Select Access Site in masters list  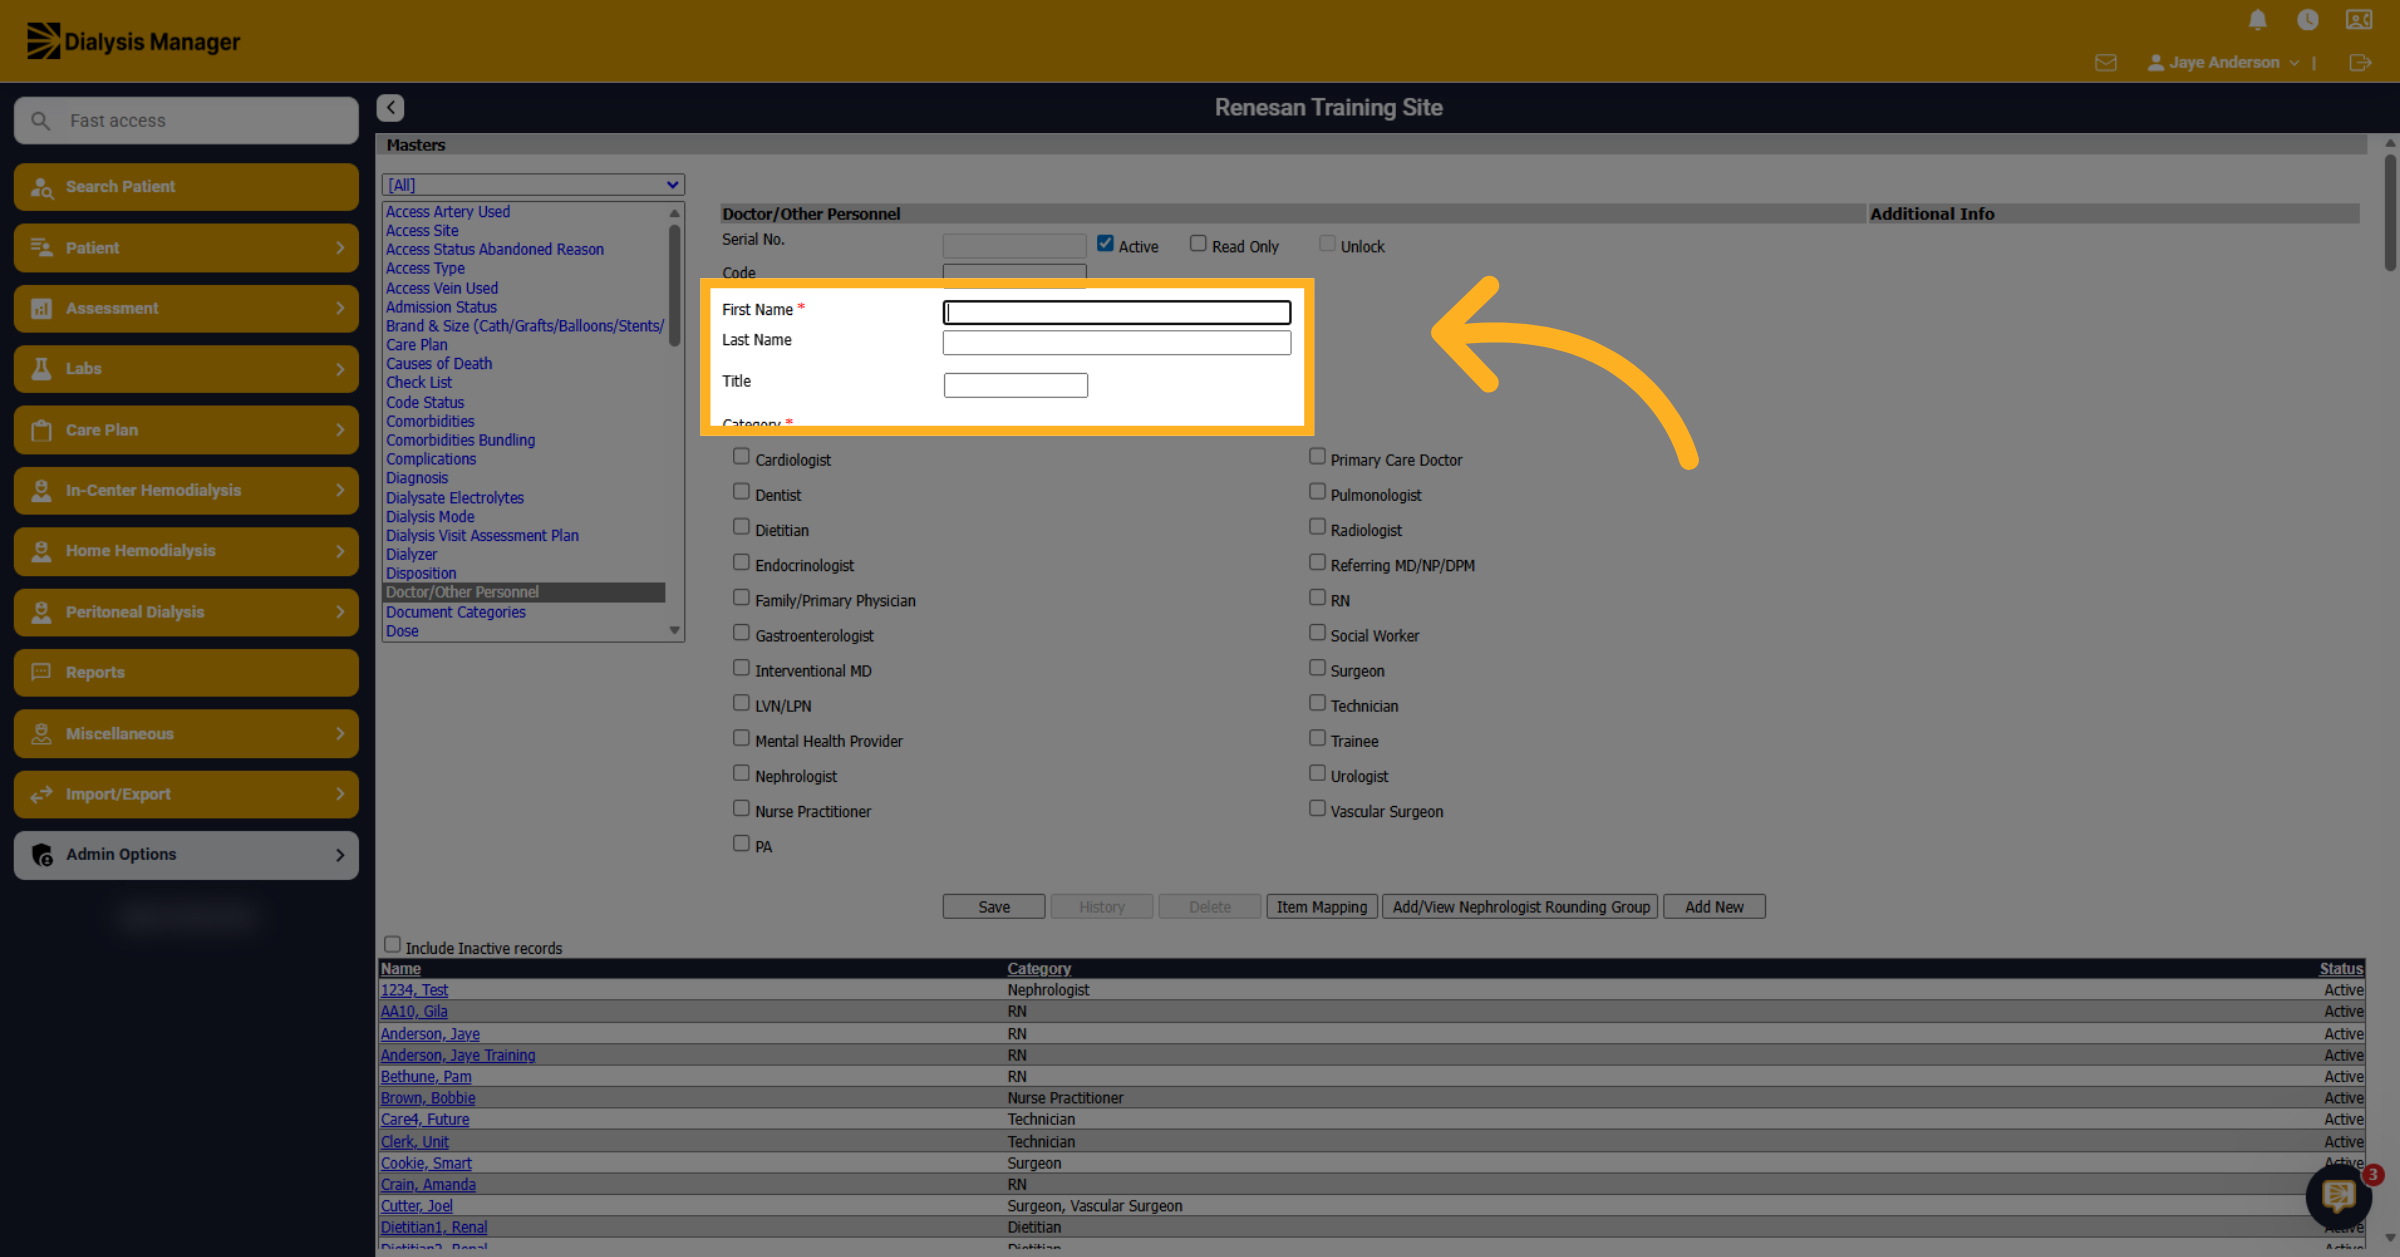pos(422,231)
